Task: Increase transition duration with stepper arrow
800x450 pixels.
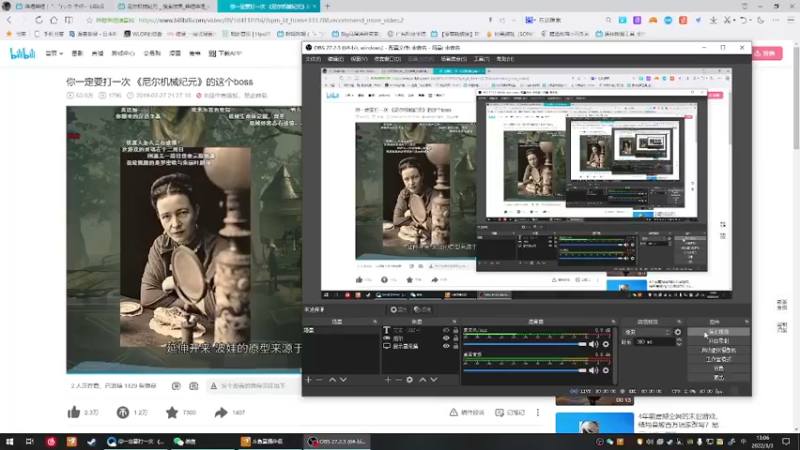Action: coord(679,340)
